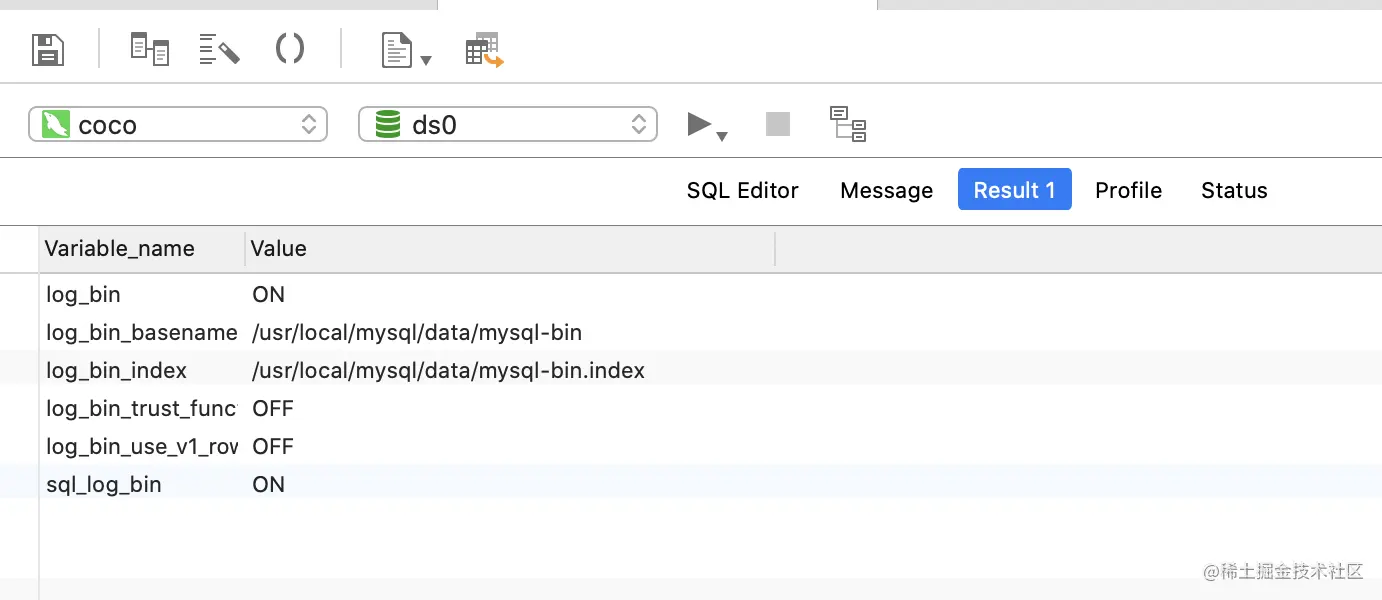Expand the text document icon's dropdown arrow
The width and height of the screenshot is (1382, 600).
tap(426, 60)
